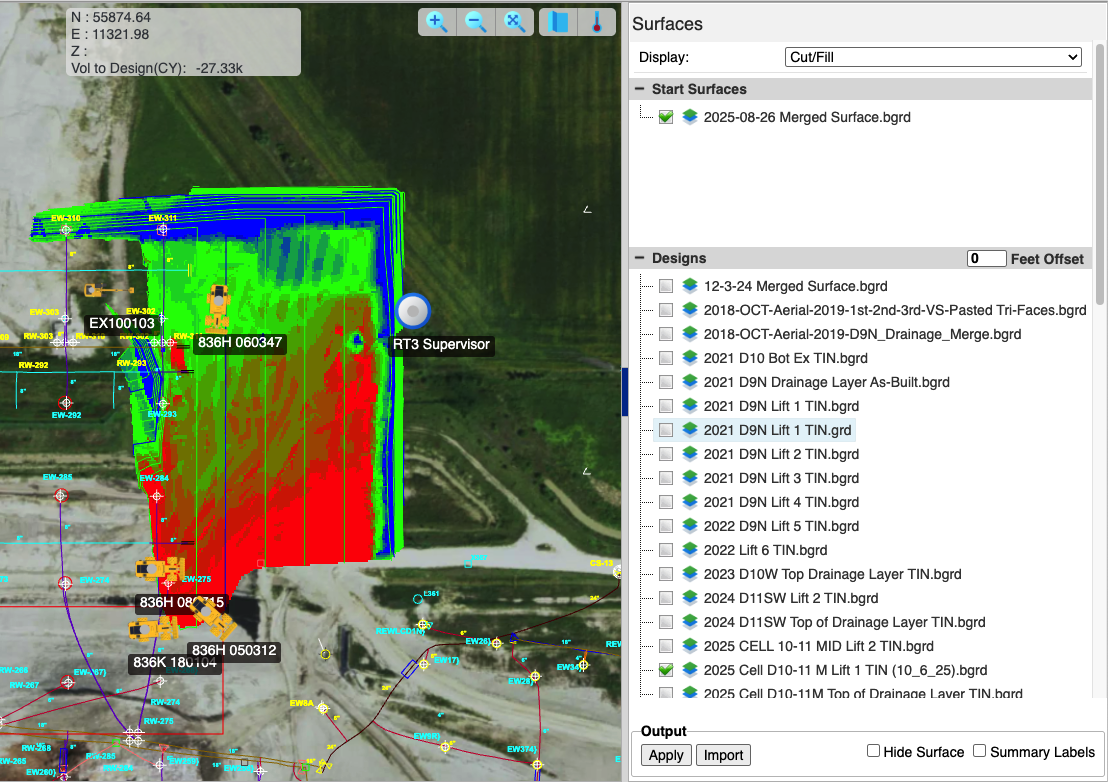Select the 836K 180104 compactor icon
The image size is (1108, 782).
coord(153,629)
